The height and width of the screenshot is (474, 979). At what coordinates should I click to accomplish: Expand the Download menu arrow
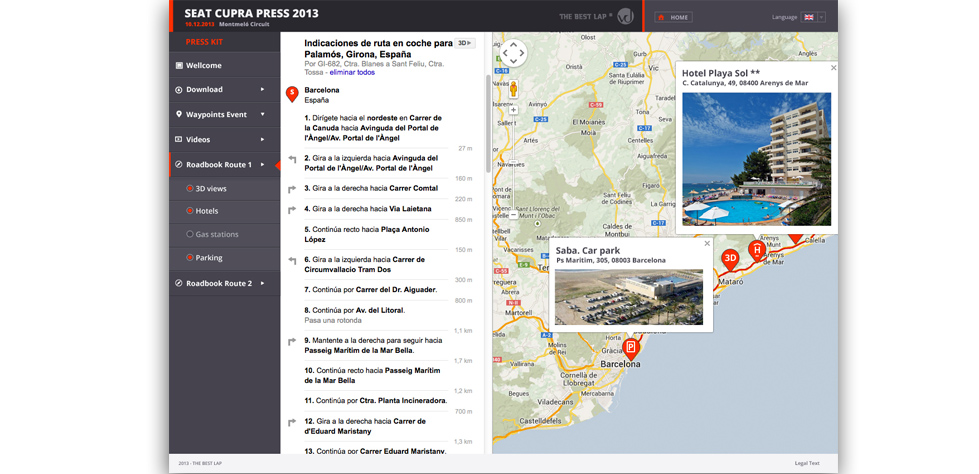click(x=263, y=90)
